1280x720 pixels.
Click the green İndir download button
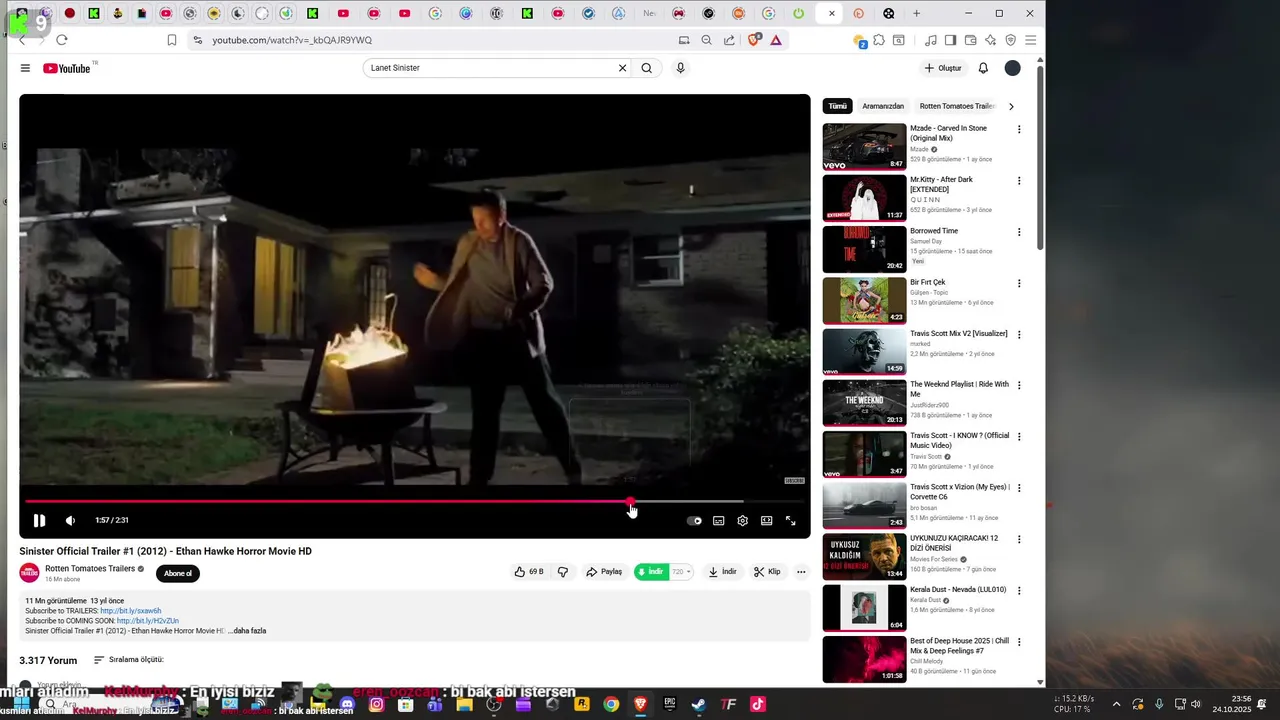(x=652, y=572)
